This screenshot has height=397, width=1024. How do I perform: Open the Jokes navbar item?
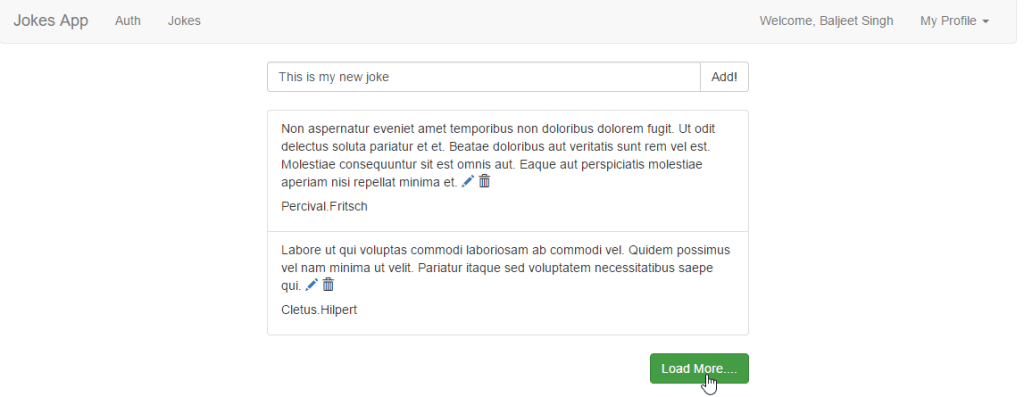184,21
